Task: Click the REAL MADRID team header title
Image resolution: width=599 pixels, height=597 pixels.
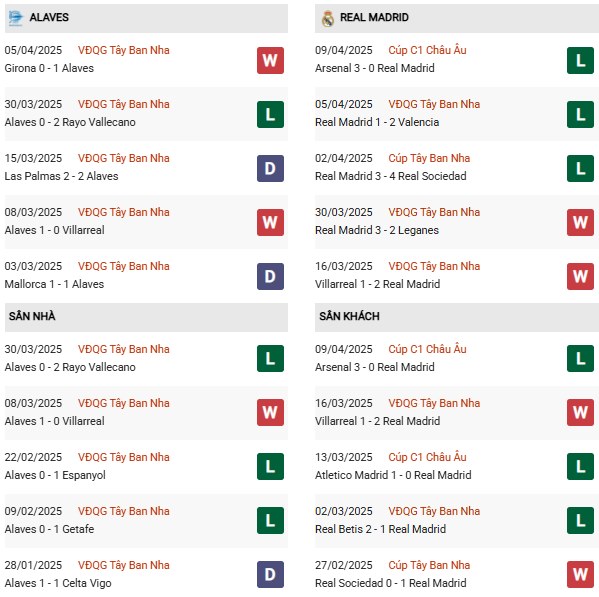Action: [374, 18]
